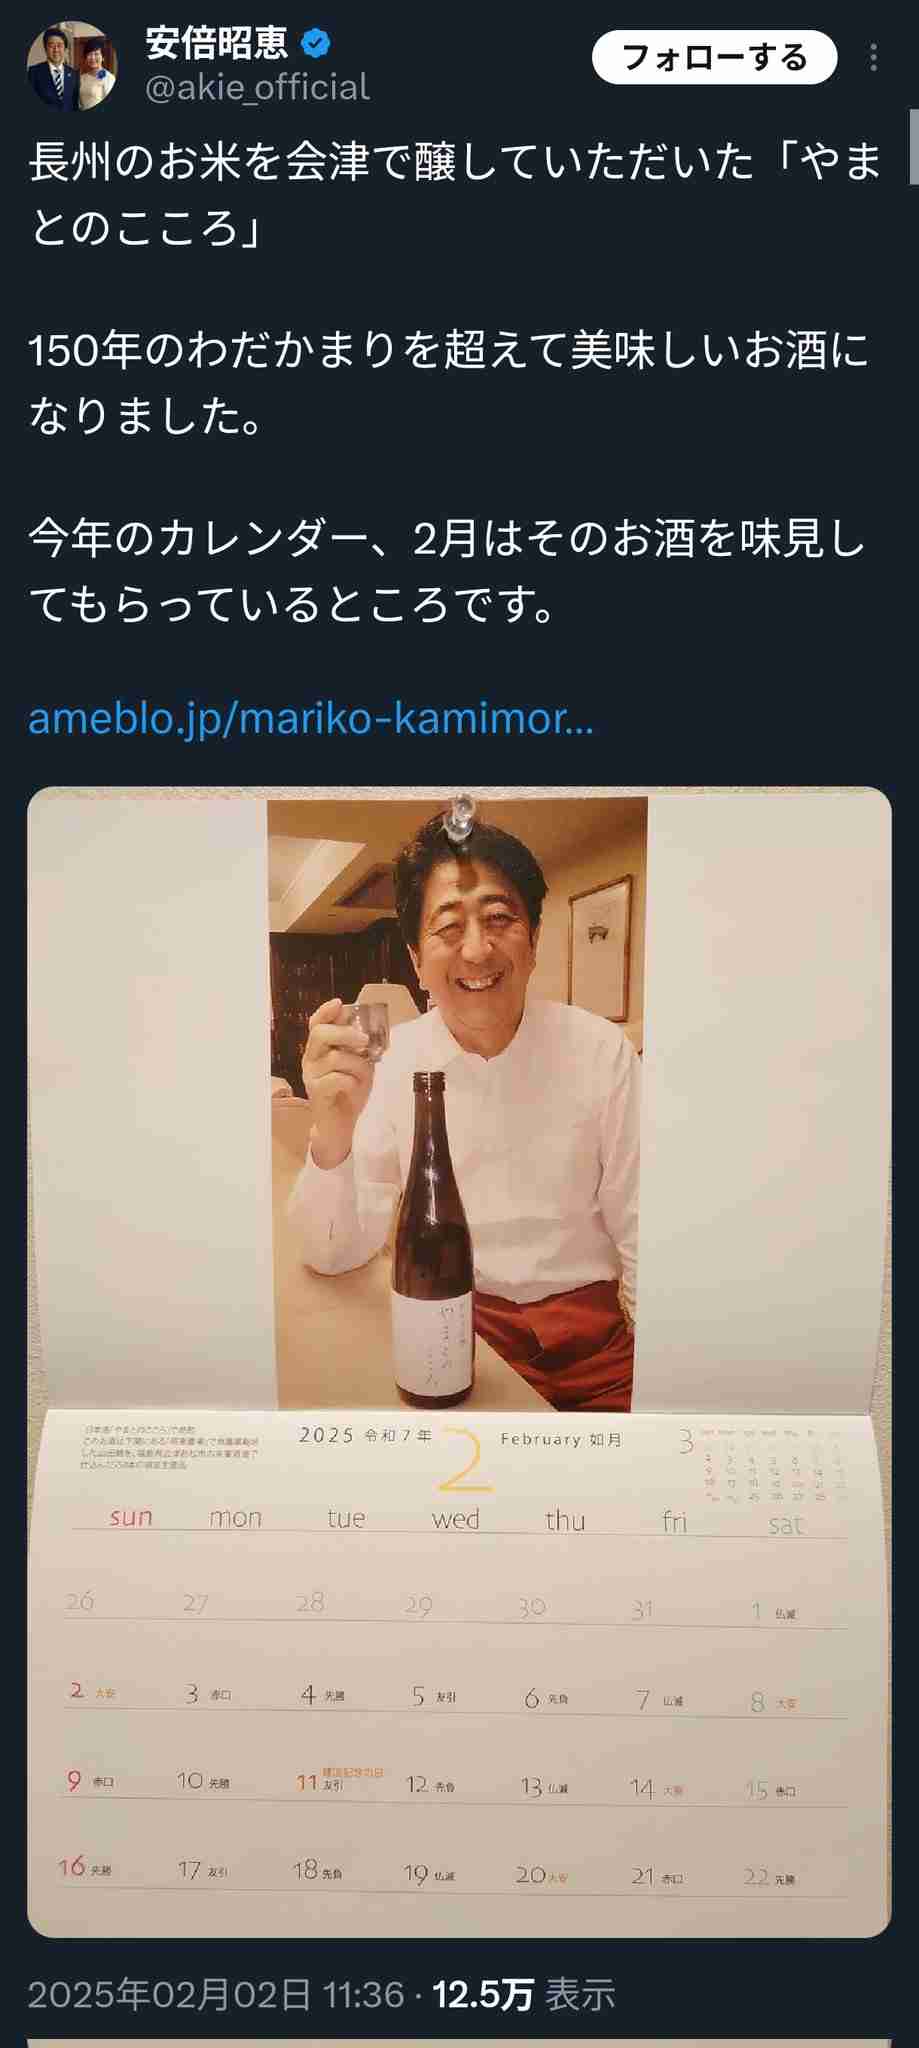
Task: Open the attached calendar photo
Action: (459, 1362)
